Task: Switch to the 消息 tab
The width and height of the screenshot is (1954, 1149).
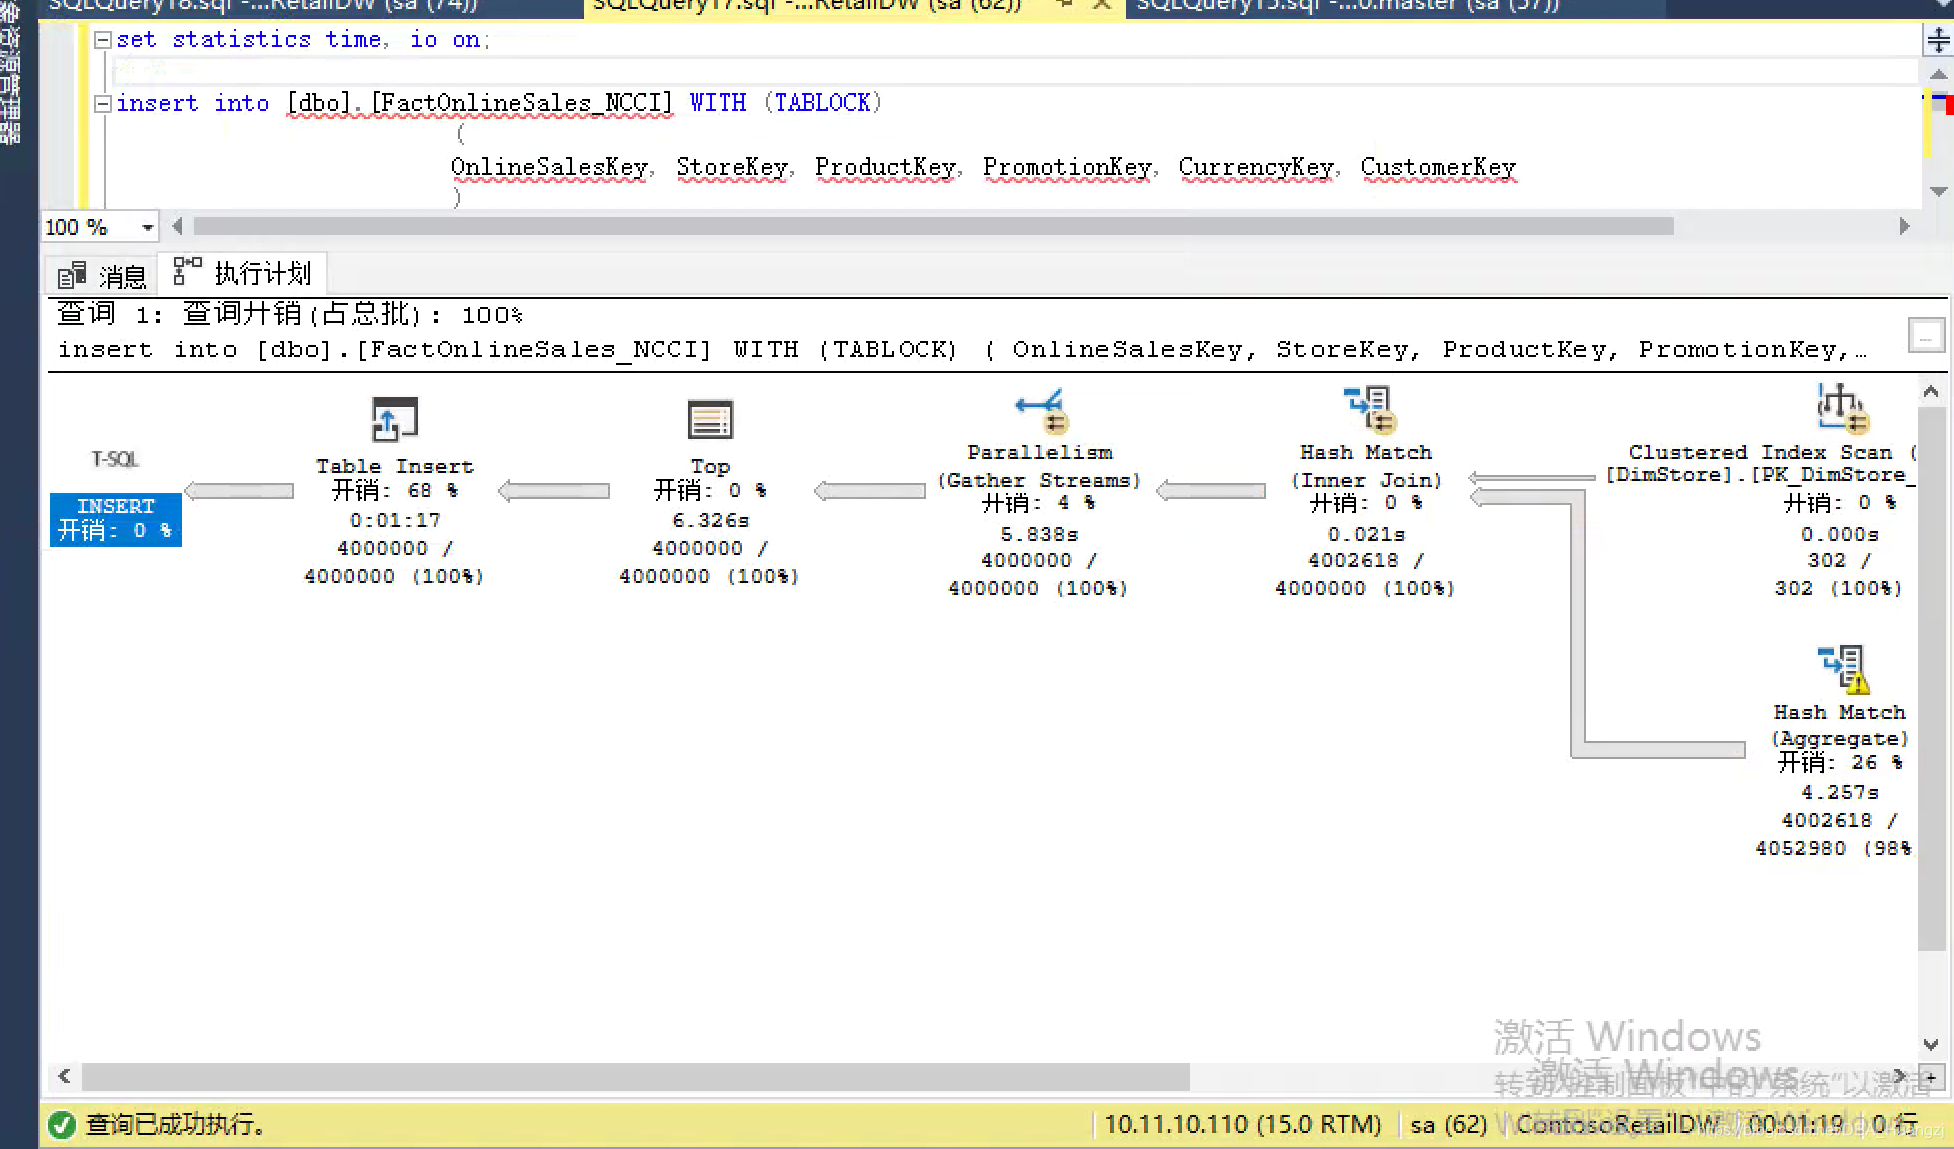Action: 102,275
